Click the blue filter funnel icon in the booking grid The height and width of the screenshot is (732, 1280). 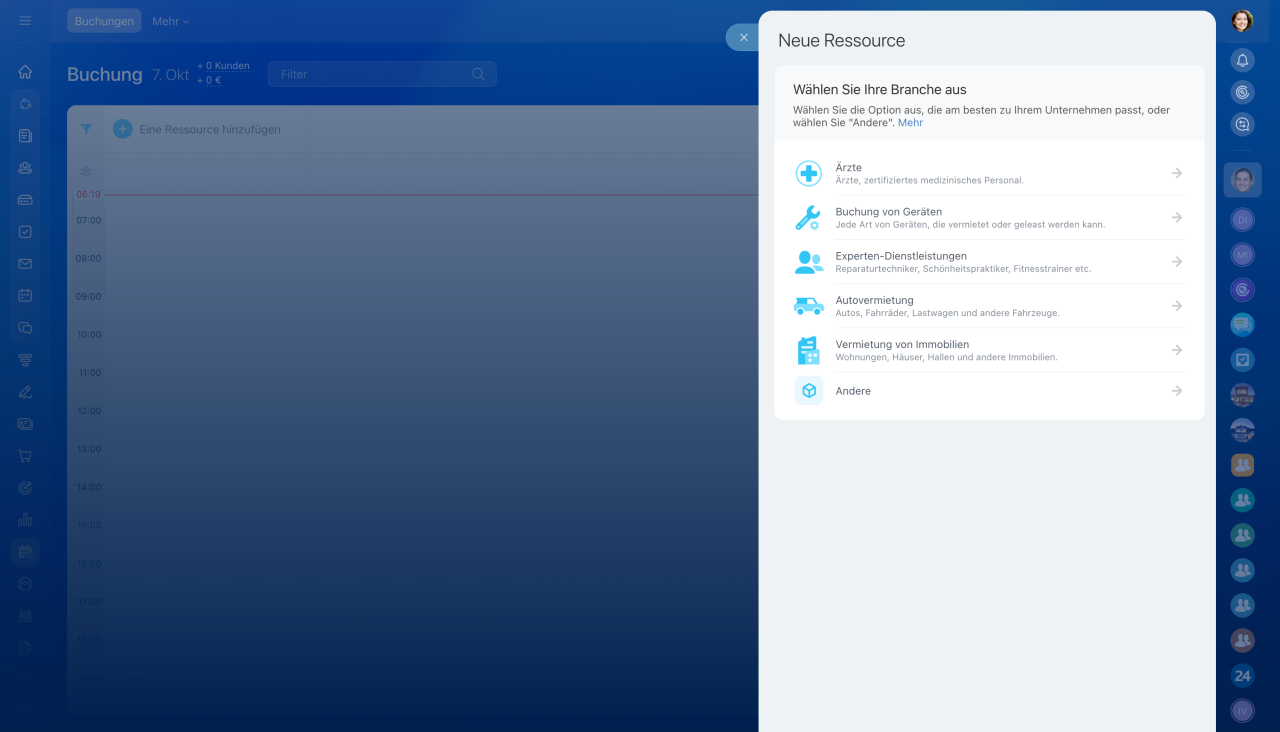pyautogui.click(x=86, y=129)
